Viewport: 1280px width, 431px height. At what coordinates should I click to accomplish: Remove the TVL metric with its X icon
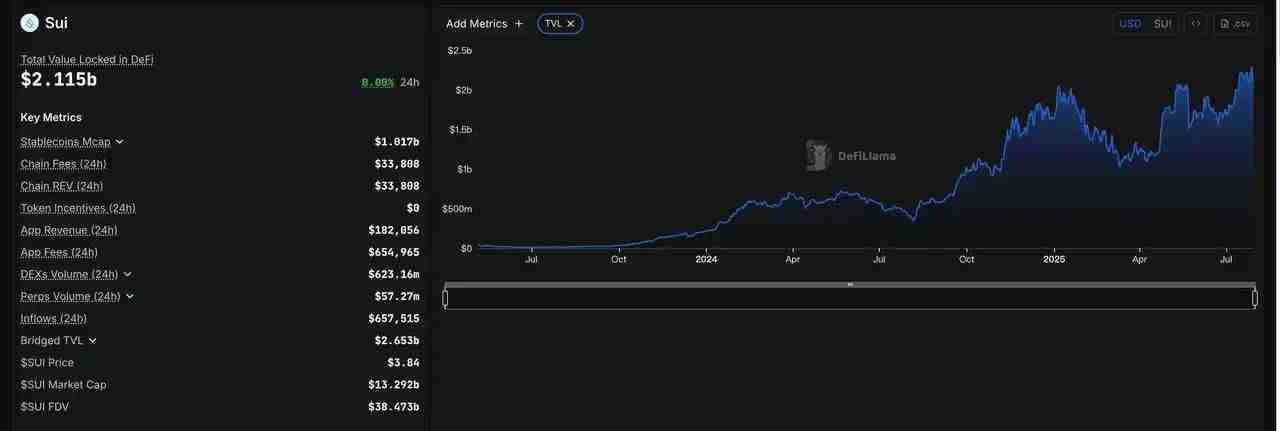coord(571,24)
